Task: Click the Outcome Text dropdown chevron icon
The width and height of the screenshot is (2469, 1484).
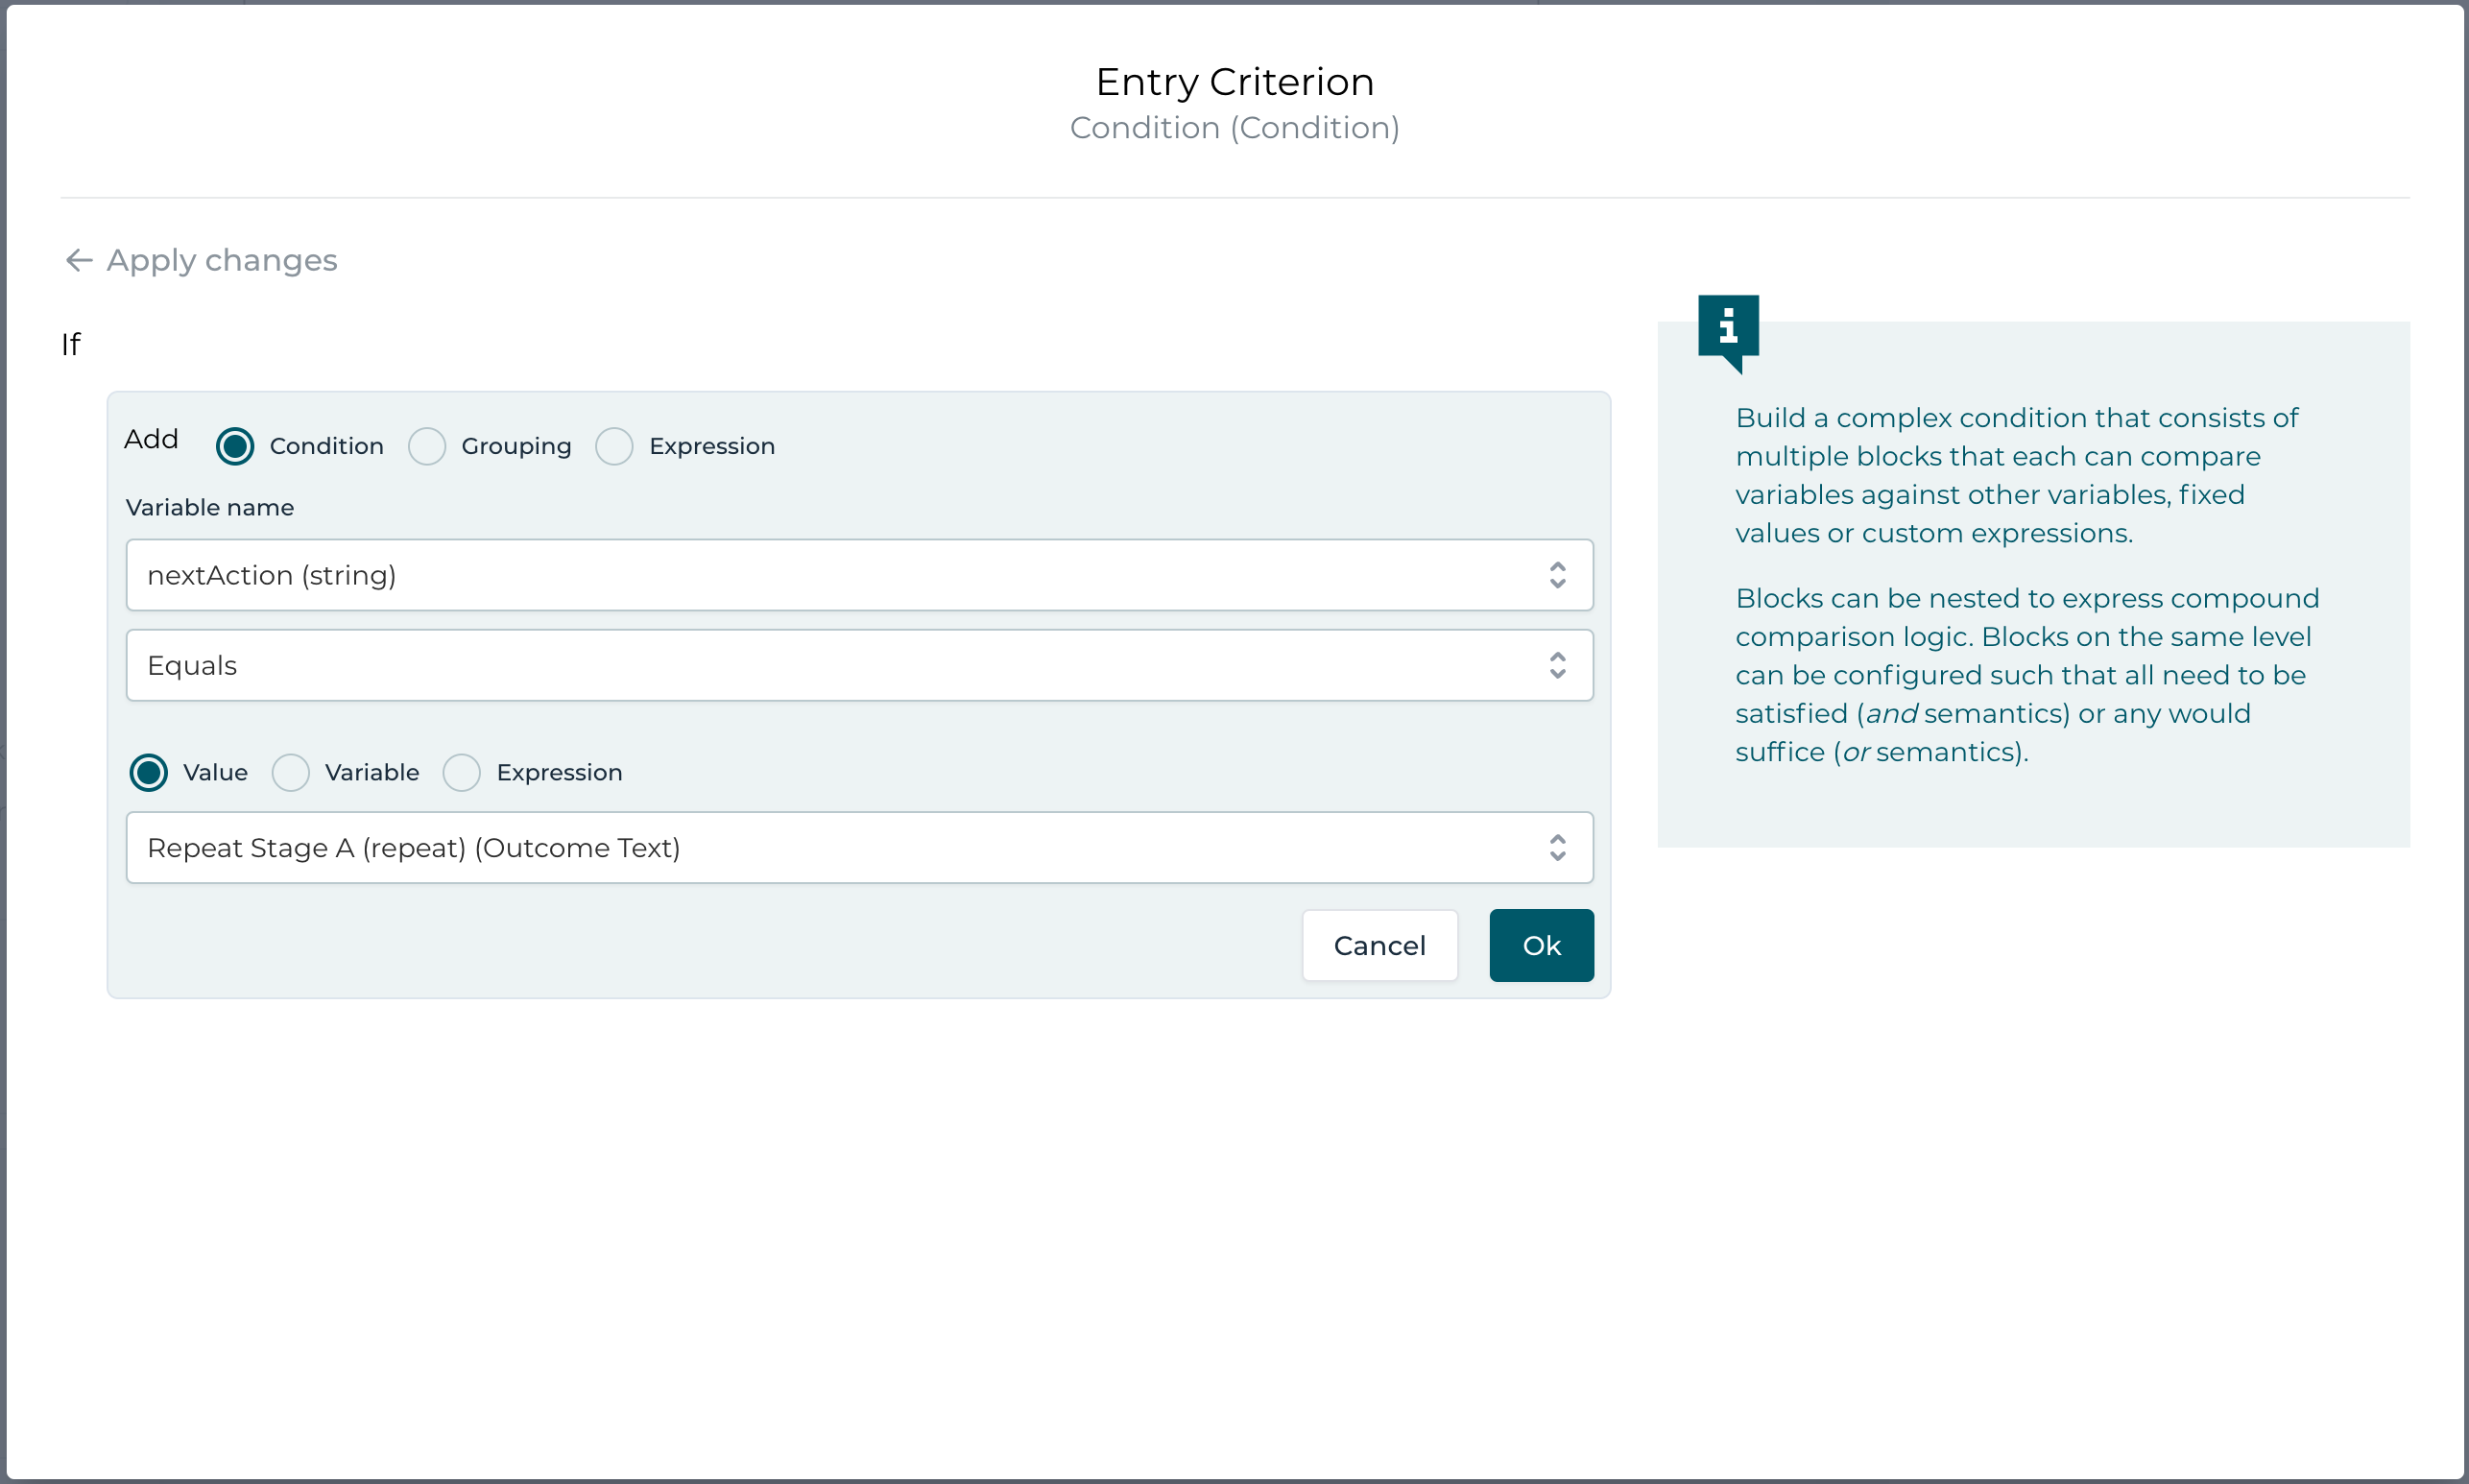Action: pos(1556,847)
